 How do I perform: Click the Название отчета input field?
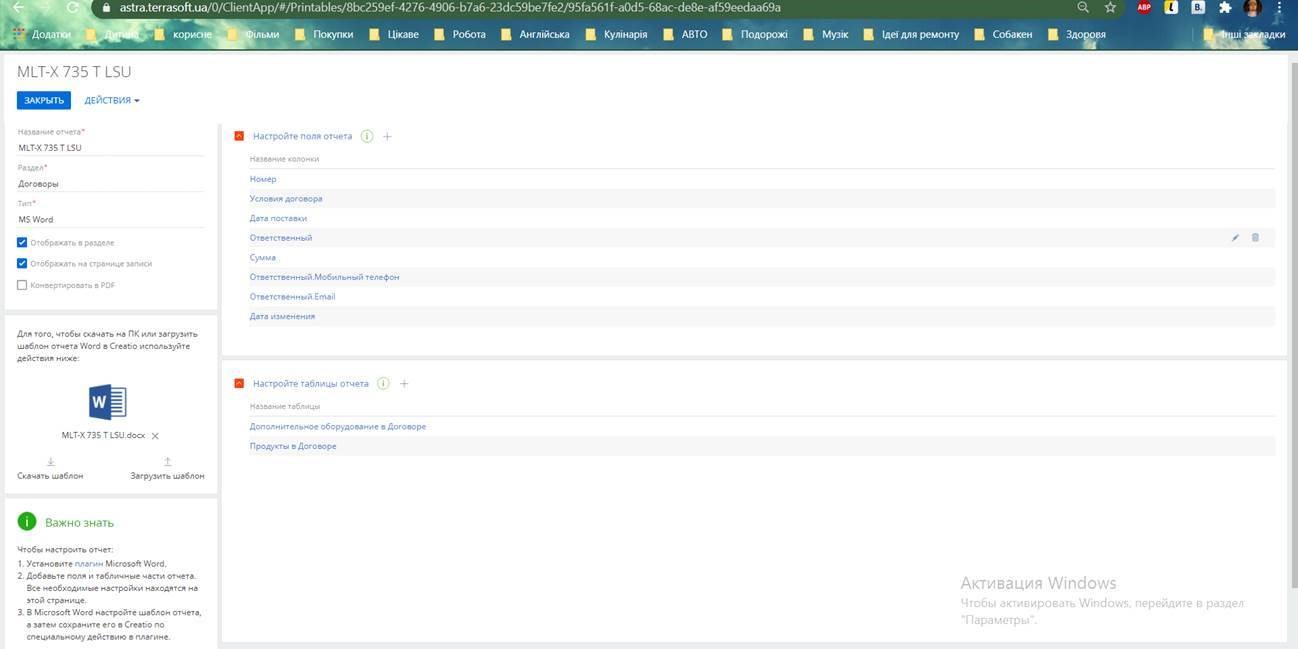pyautogui.click(x=110, y=148)
